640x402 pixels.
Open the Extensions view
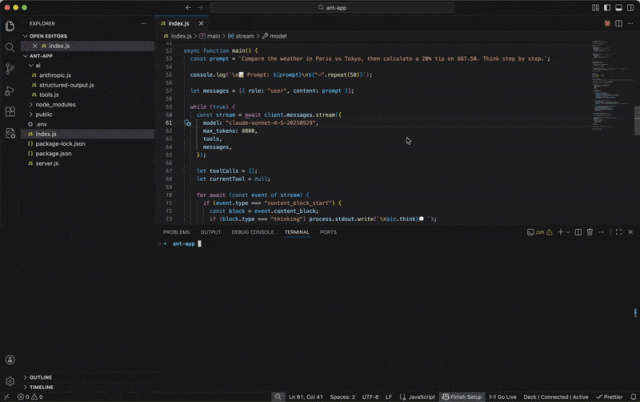(x=10, y=112)
